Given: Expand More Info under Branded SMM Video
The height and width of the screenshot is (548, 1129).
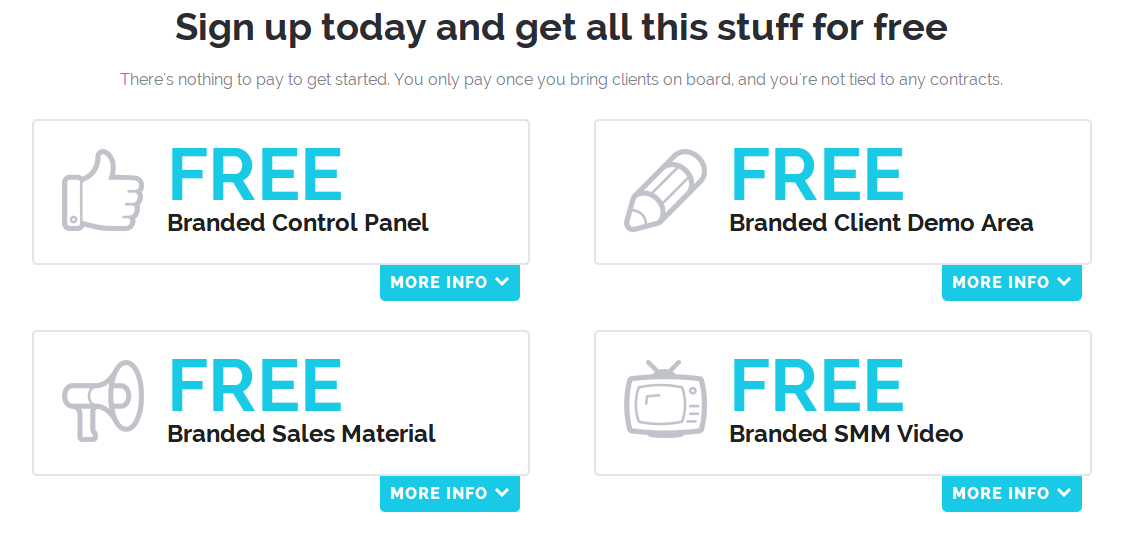Looking at the screenshot, I should pyautogui.click(x=1011, y=493).
